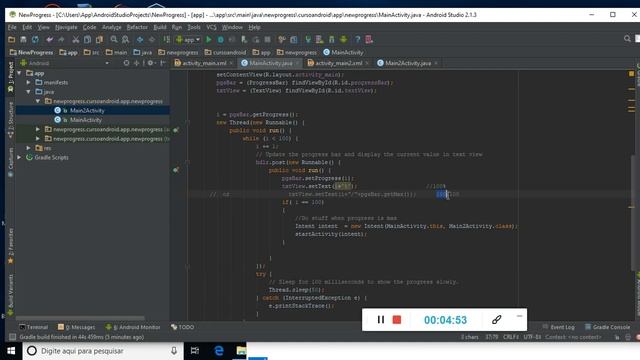The width and height of the screenshot is (640, 360).
Task: Open the UTF-8 encoding selector
Action: click(x=532, y=337)
